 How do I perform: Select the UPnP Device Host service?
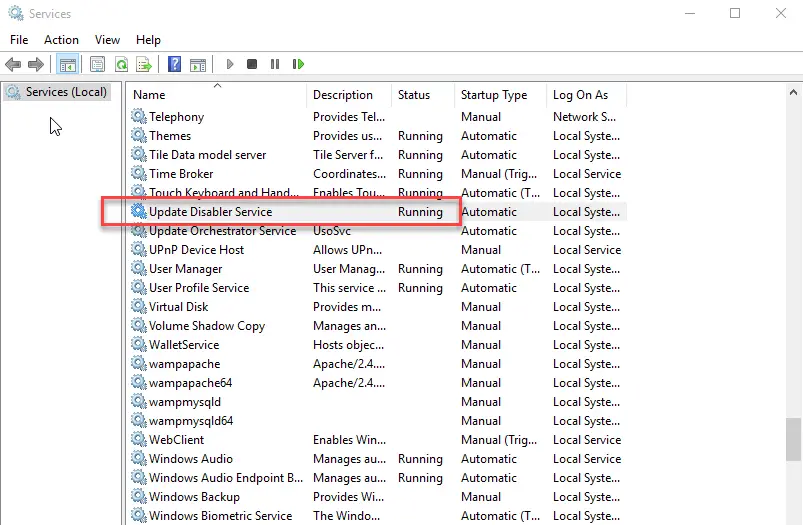coord(377,250)
